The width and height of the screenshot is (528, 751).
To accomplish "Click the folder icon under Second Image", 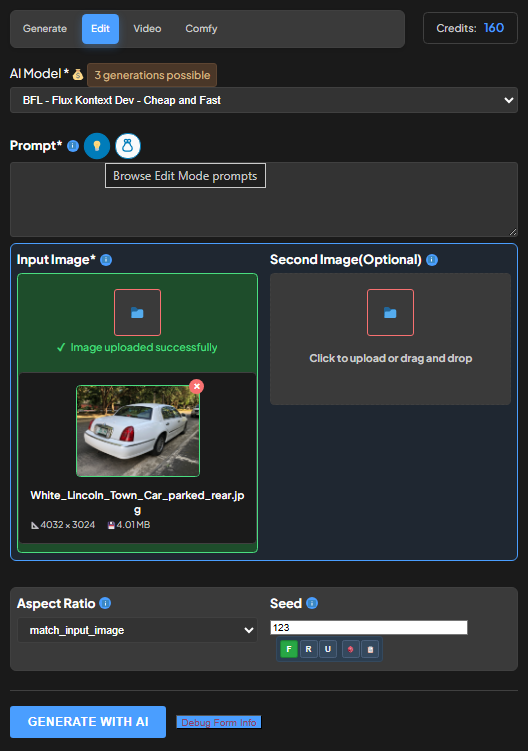I will (390, 312).
